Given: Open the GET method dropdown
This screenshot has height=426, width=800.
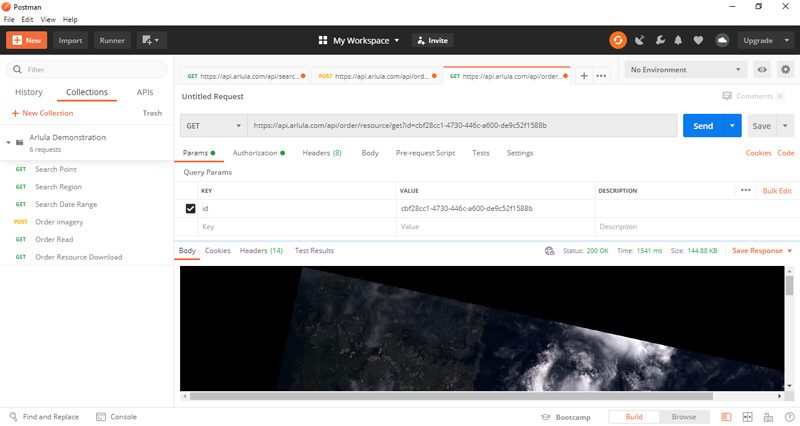Looking at the screenshot, I should click(x=214, y=126).
